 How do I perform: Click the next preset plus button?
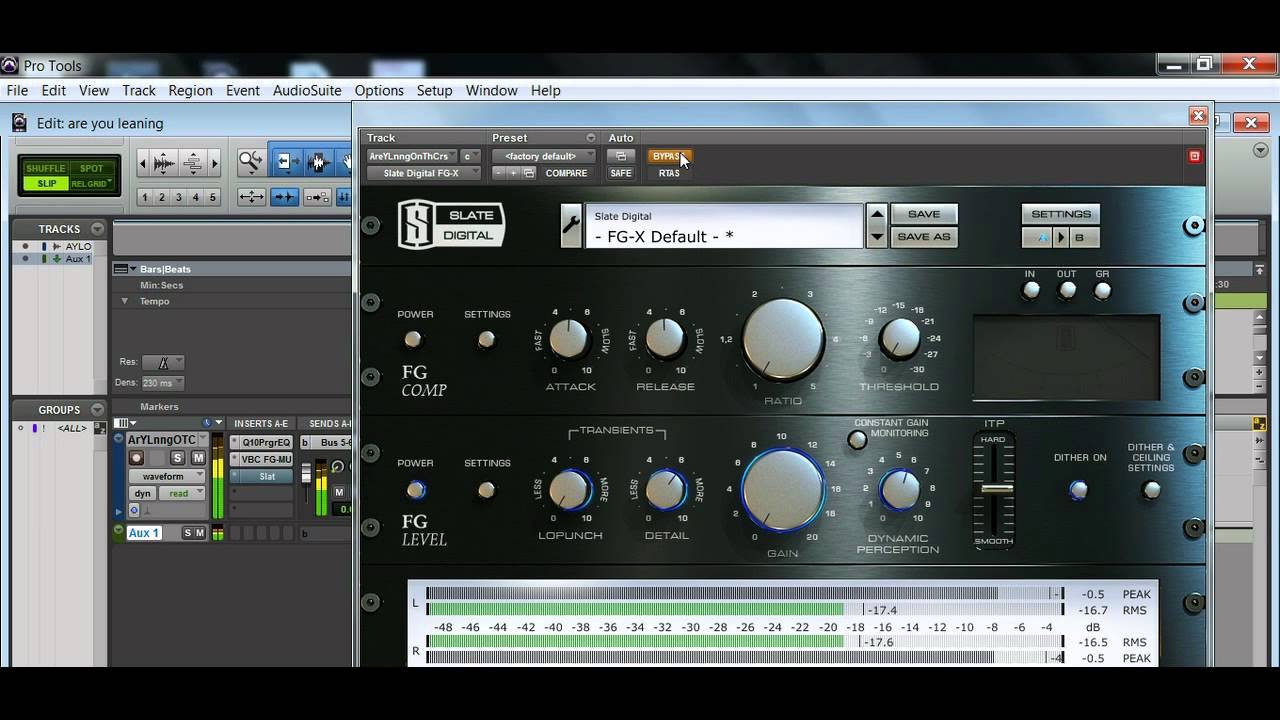(514, 173)
